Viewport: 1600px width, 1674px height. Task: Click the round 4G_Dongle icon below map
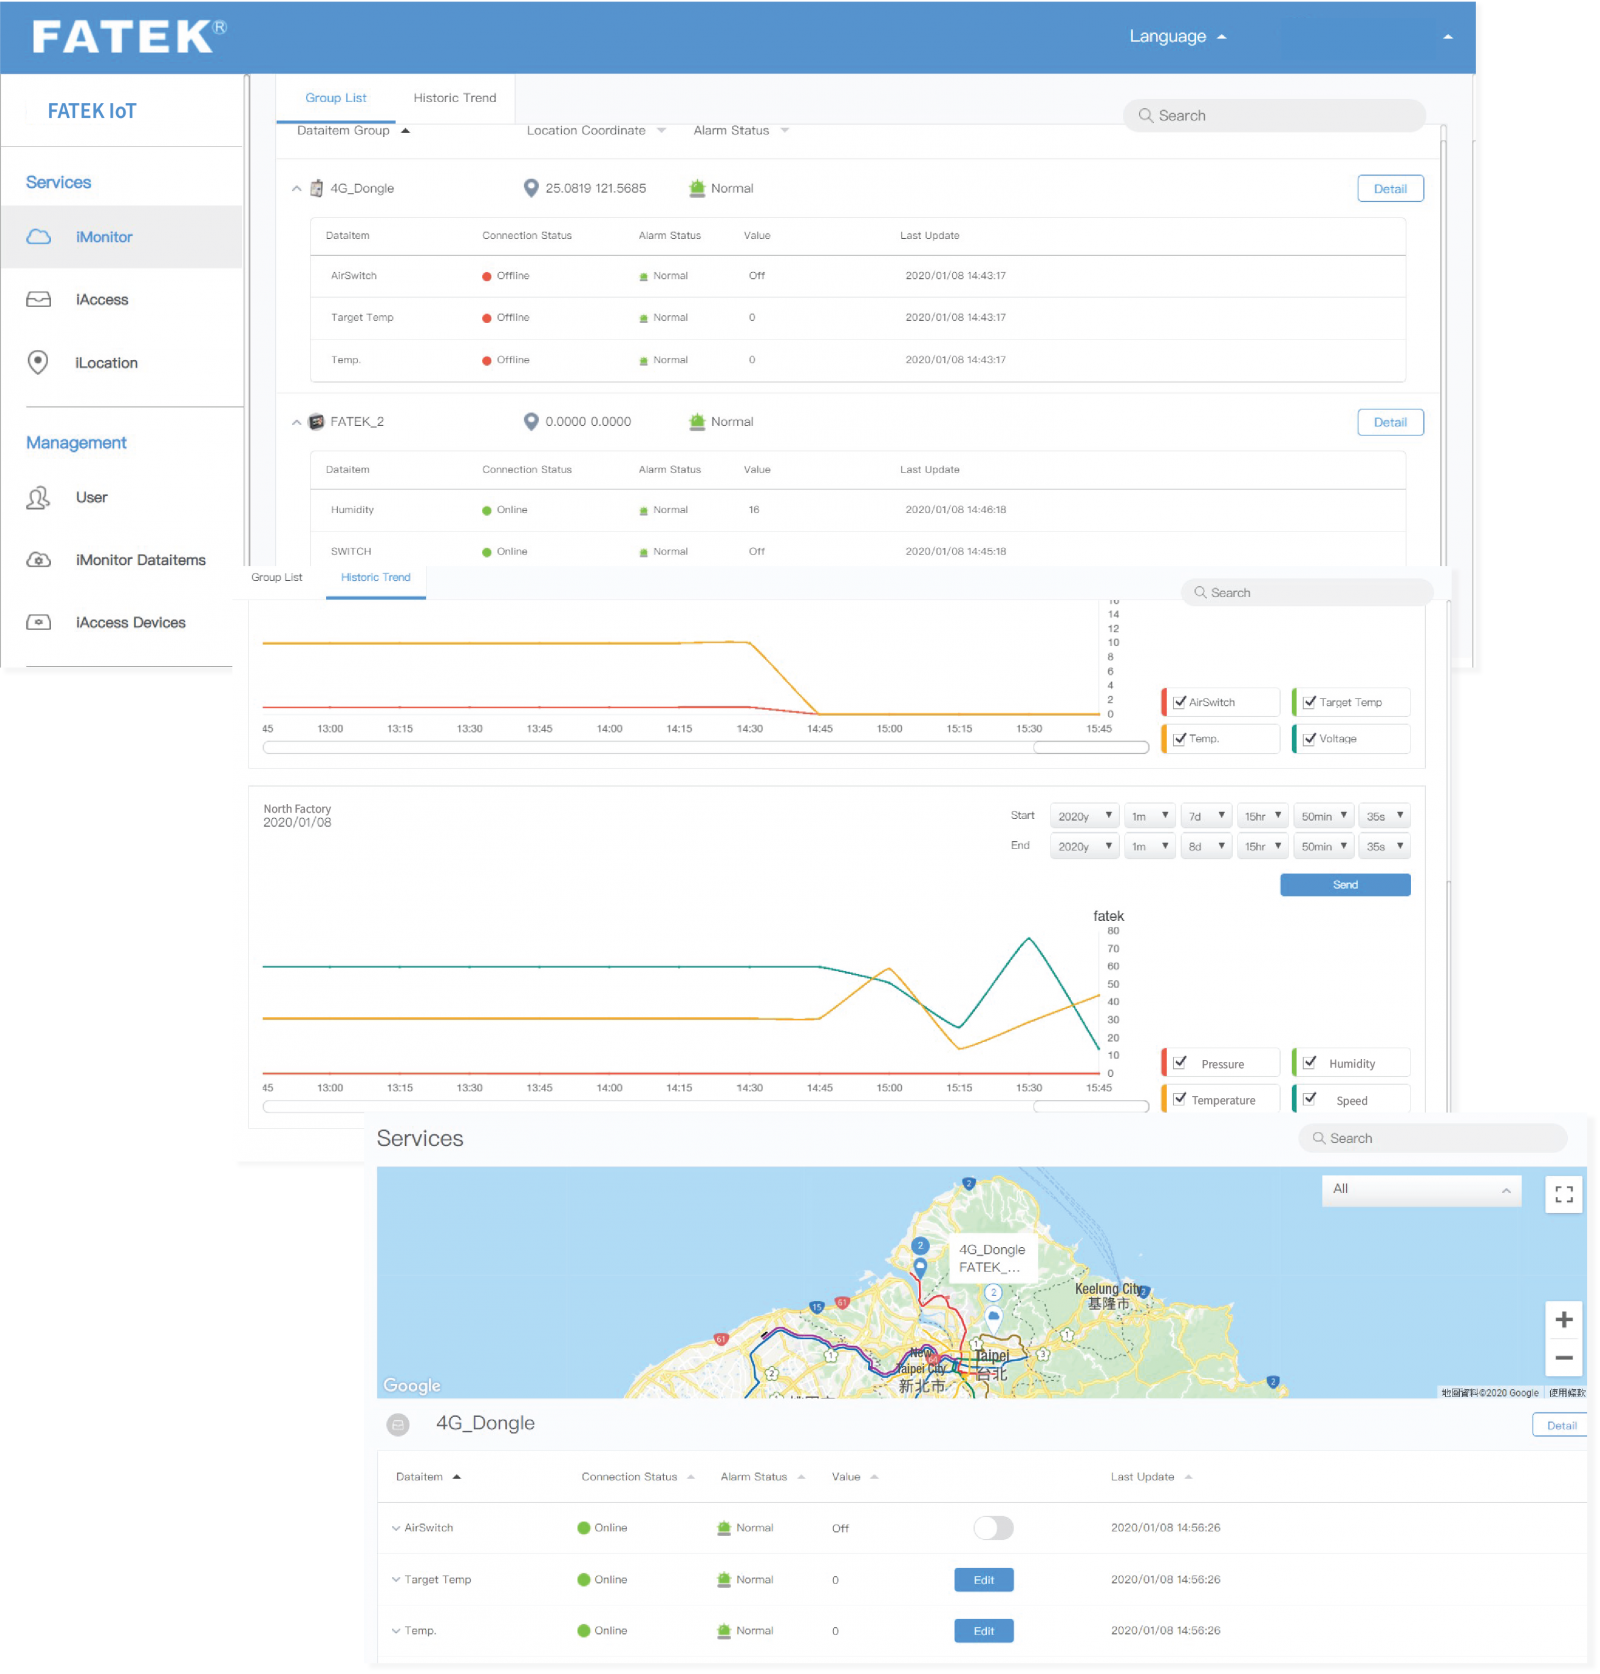398,1425
